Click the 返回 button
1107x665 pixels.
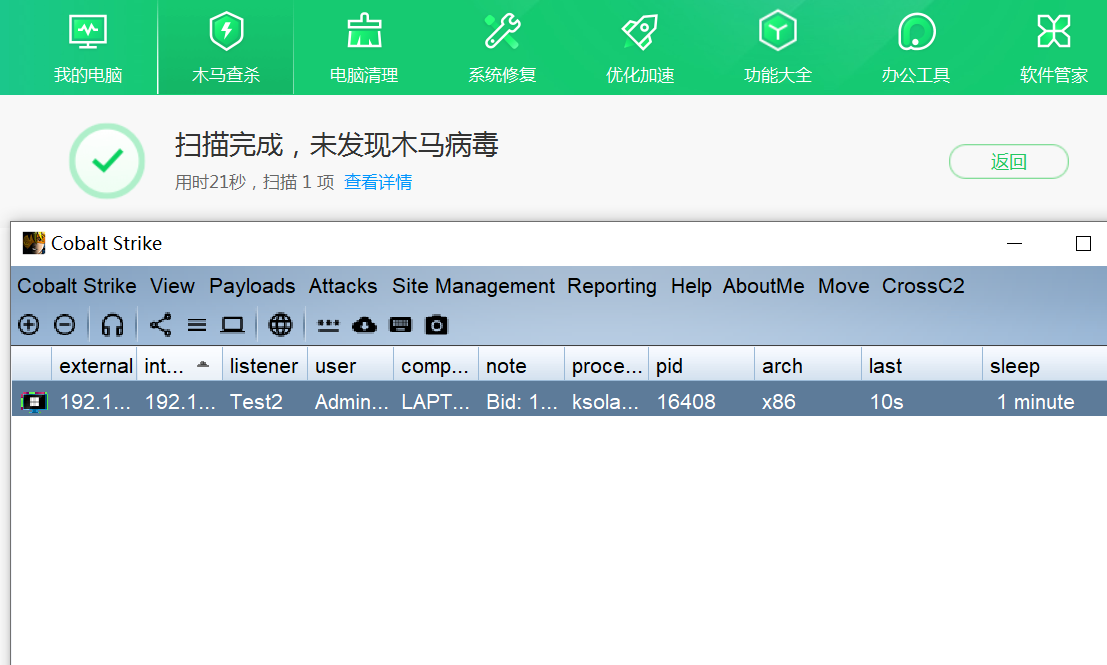[x=1008, y=162]
